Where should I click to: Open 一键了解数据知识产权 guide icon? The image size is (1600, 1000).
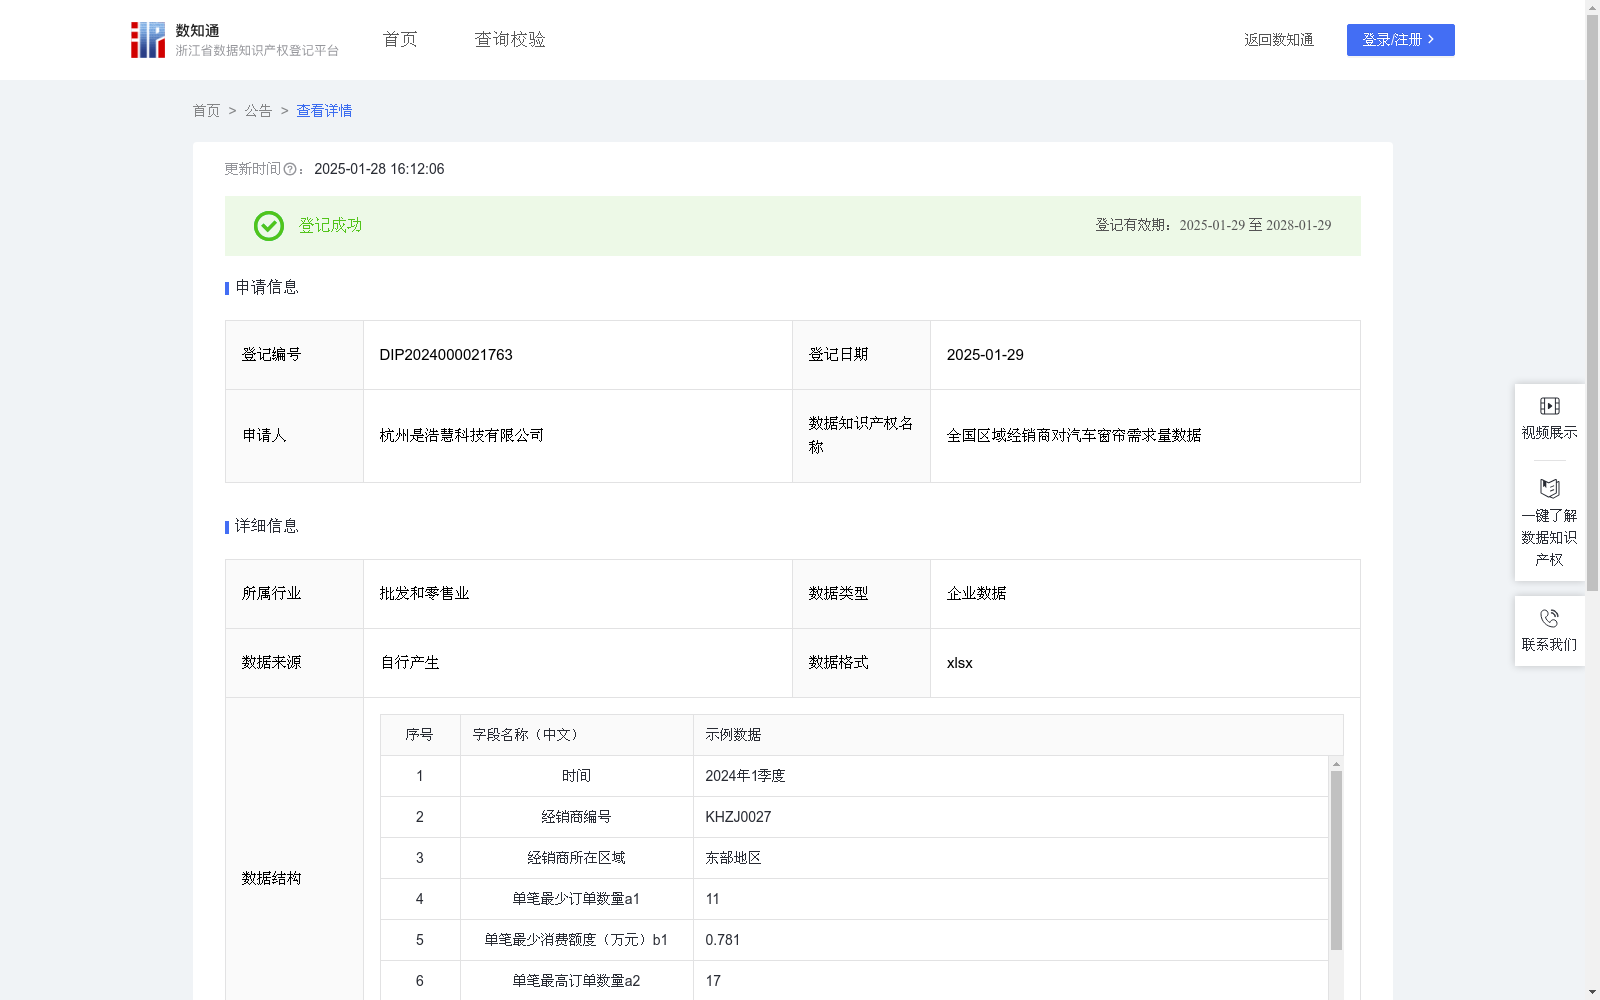(x=1549, y=489)
